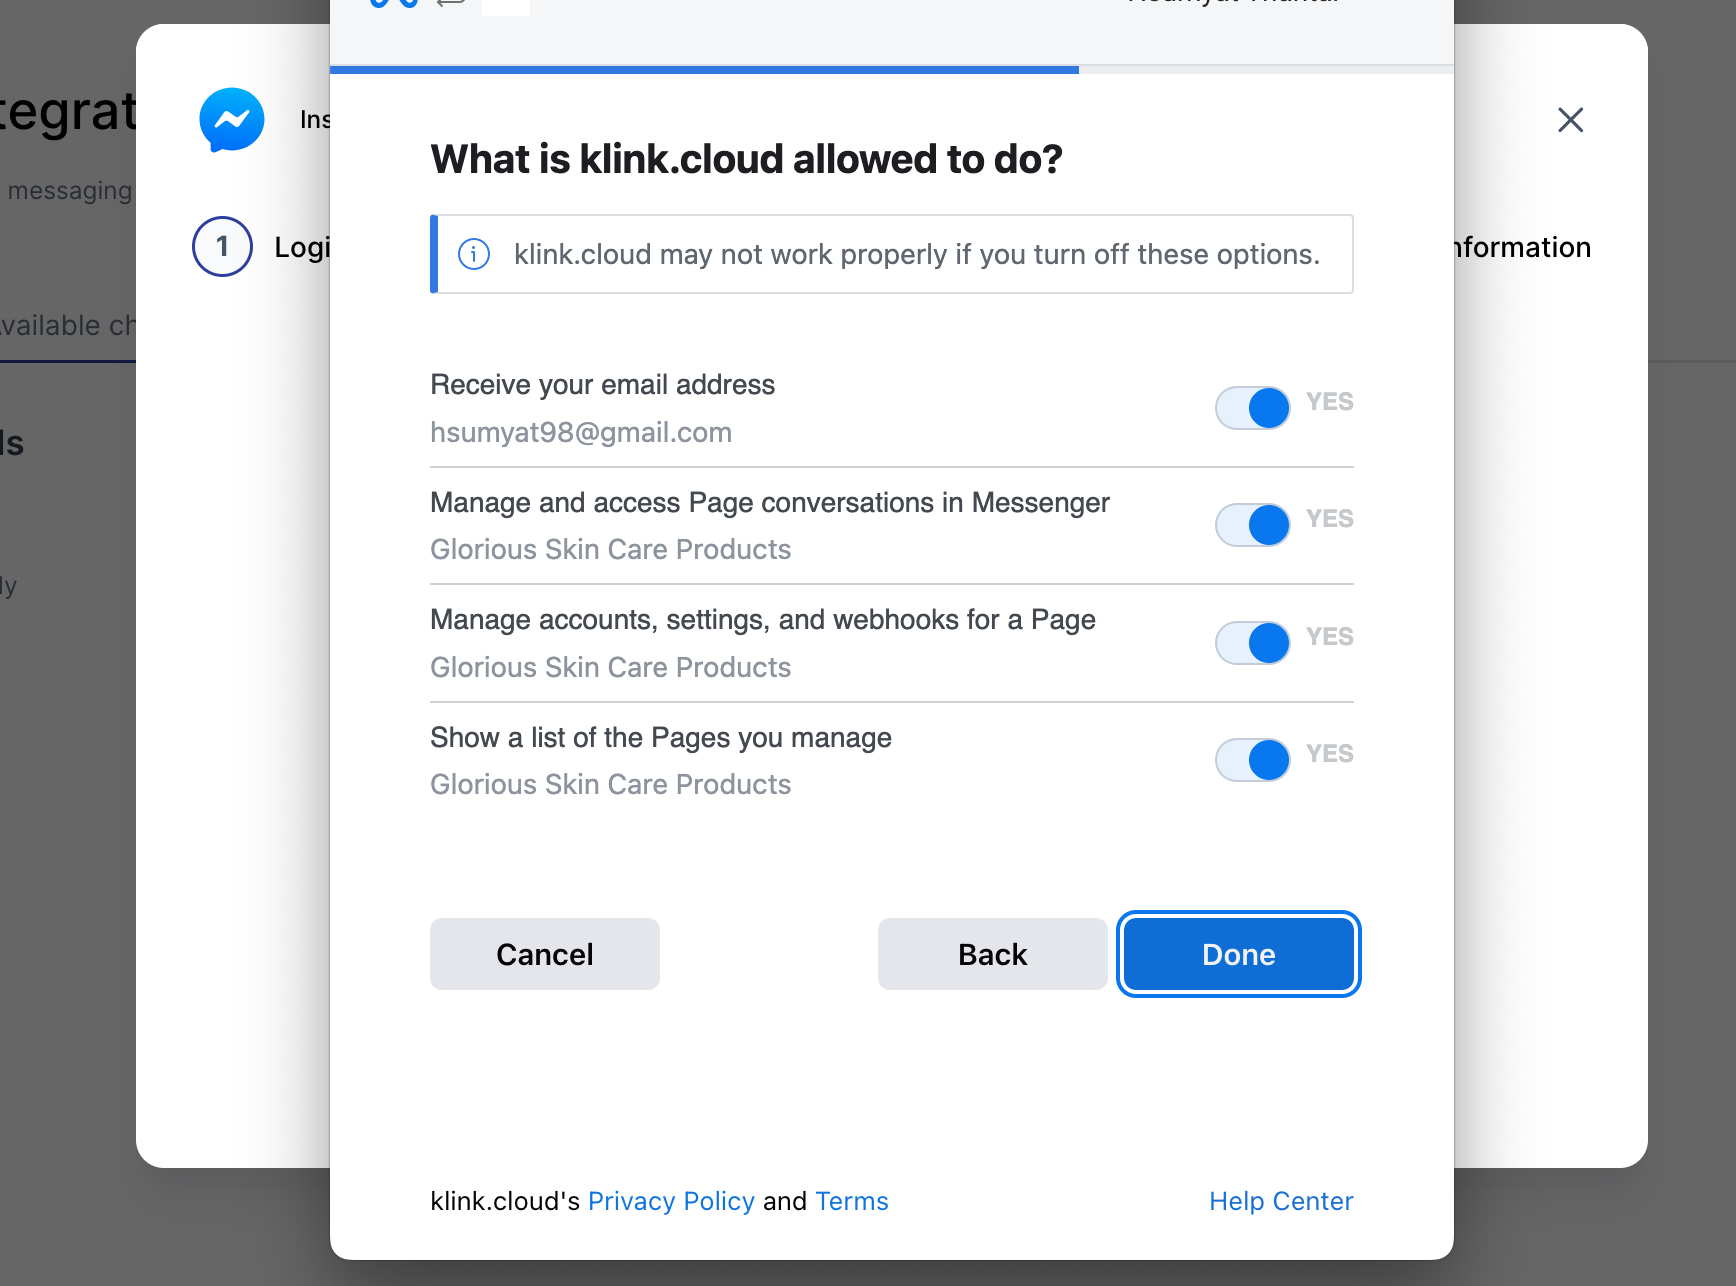This screenshot has width=1736, height=1286.
Task: Click the Meta logo at dialog top
Action: coord(393,3)
